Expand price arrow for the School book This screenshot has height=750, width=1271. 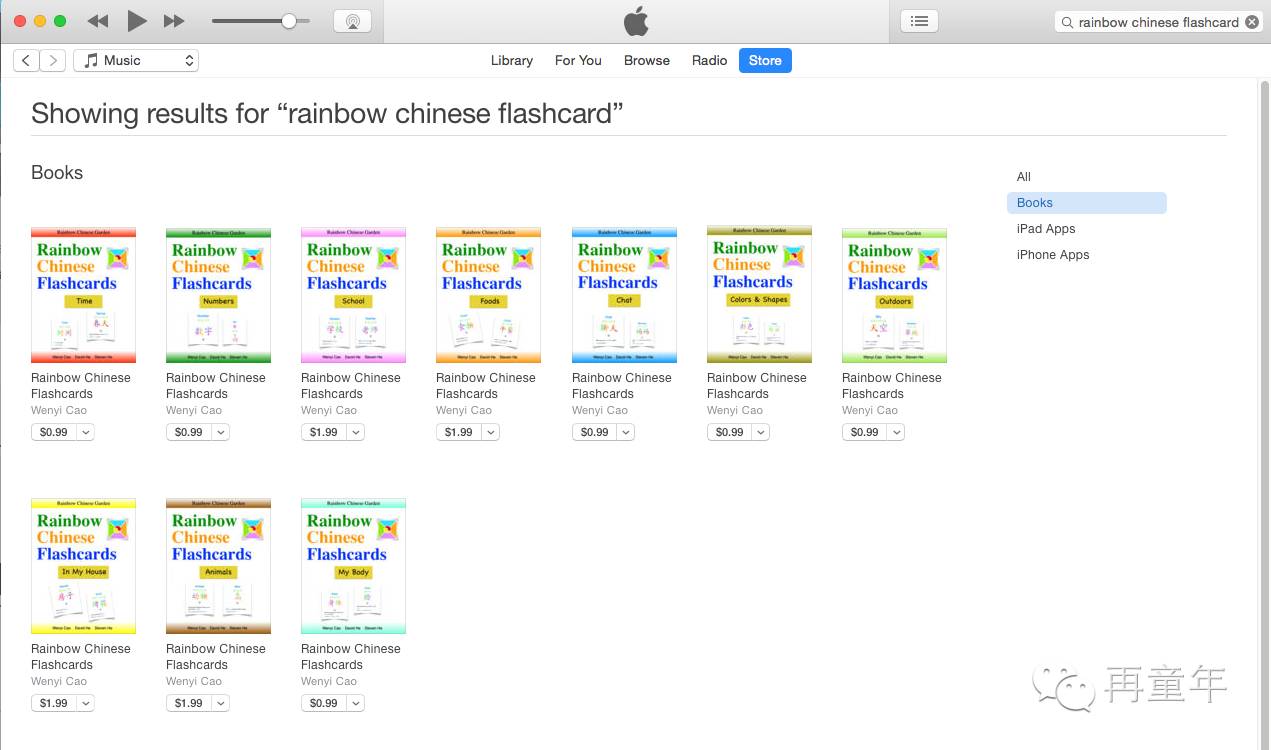pyautogui.click(x=356, y=432)
